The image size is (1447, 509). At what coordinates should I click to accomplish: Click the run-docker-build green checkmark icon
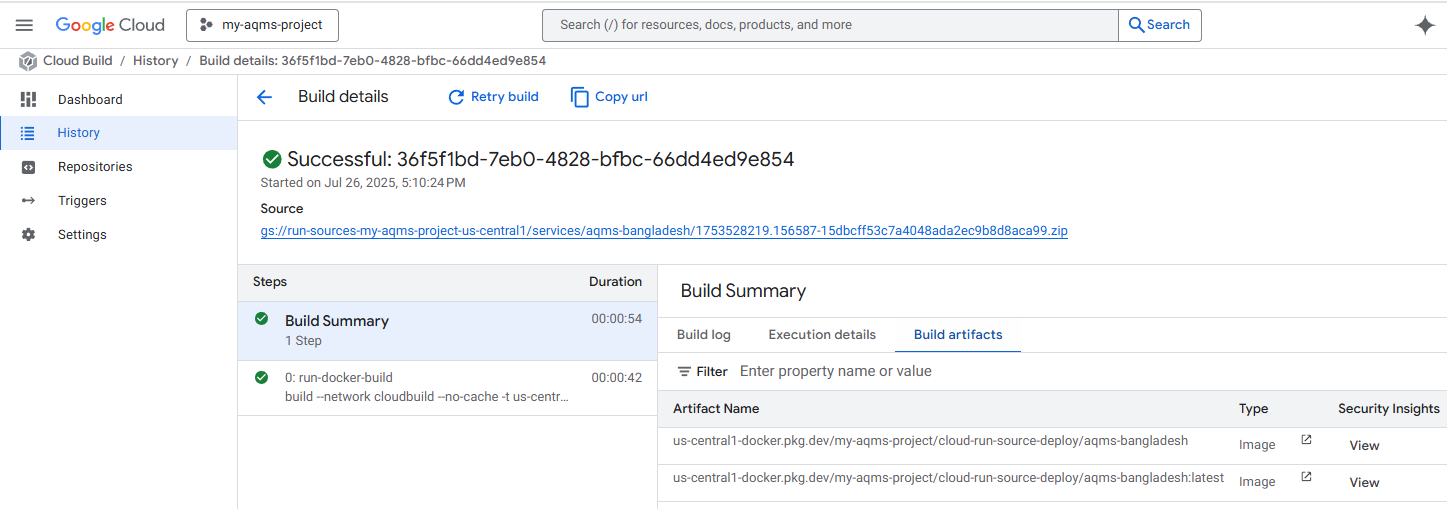click(x=262, y=378)
